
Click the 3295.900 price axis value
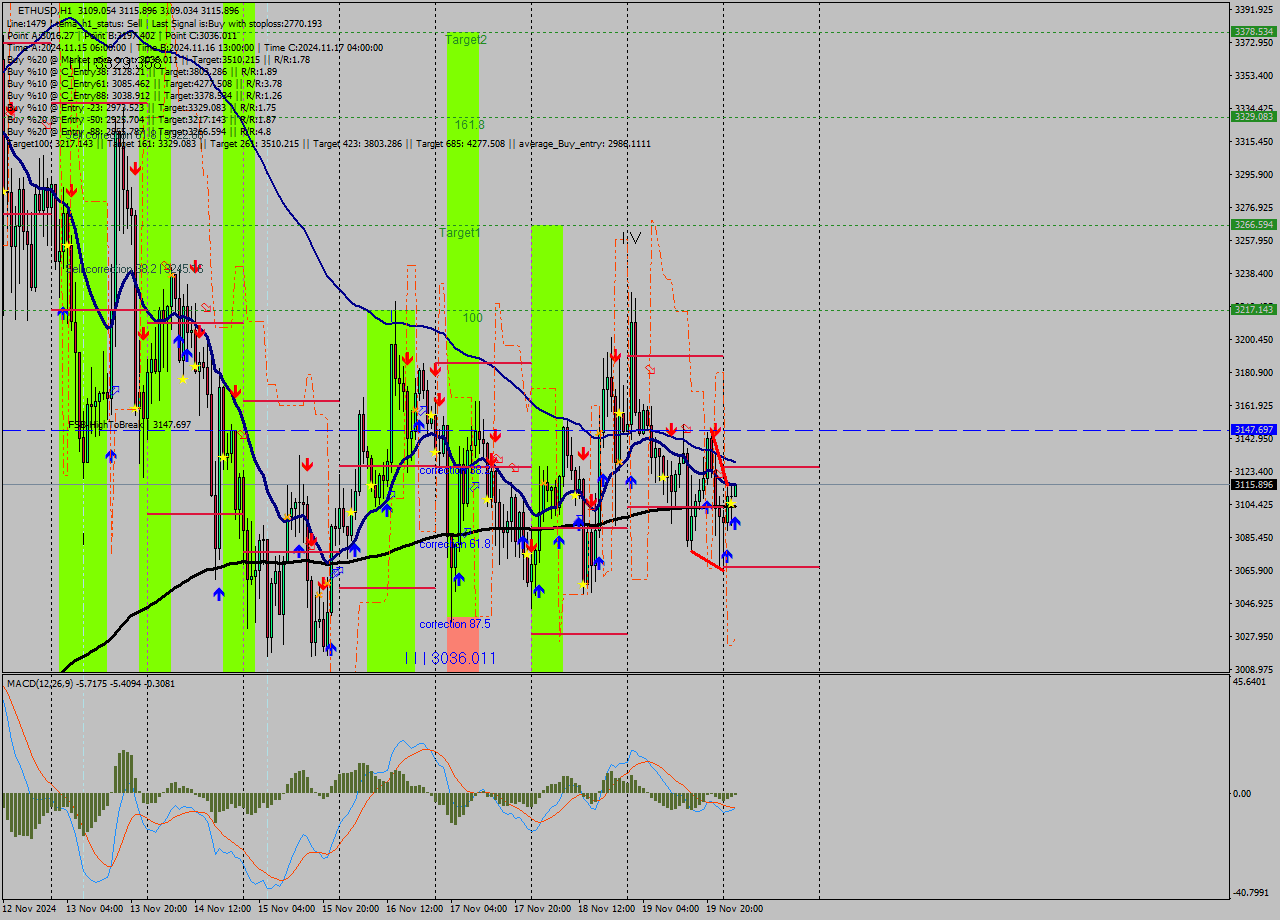[1254, 174]
